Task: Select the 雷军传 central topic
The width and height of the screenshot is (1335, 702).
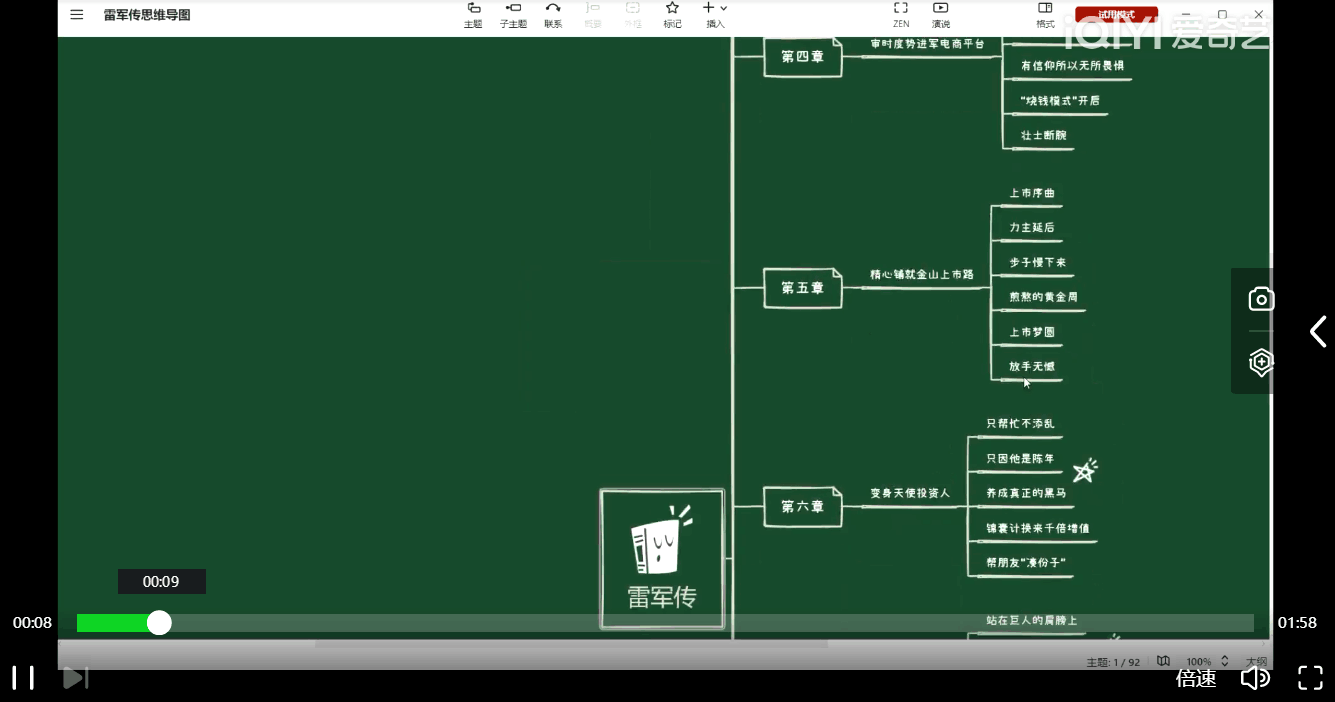Action: pyautogui.click(x=662, y=559)
